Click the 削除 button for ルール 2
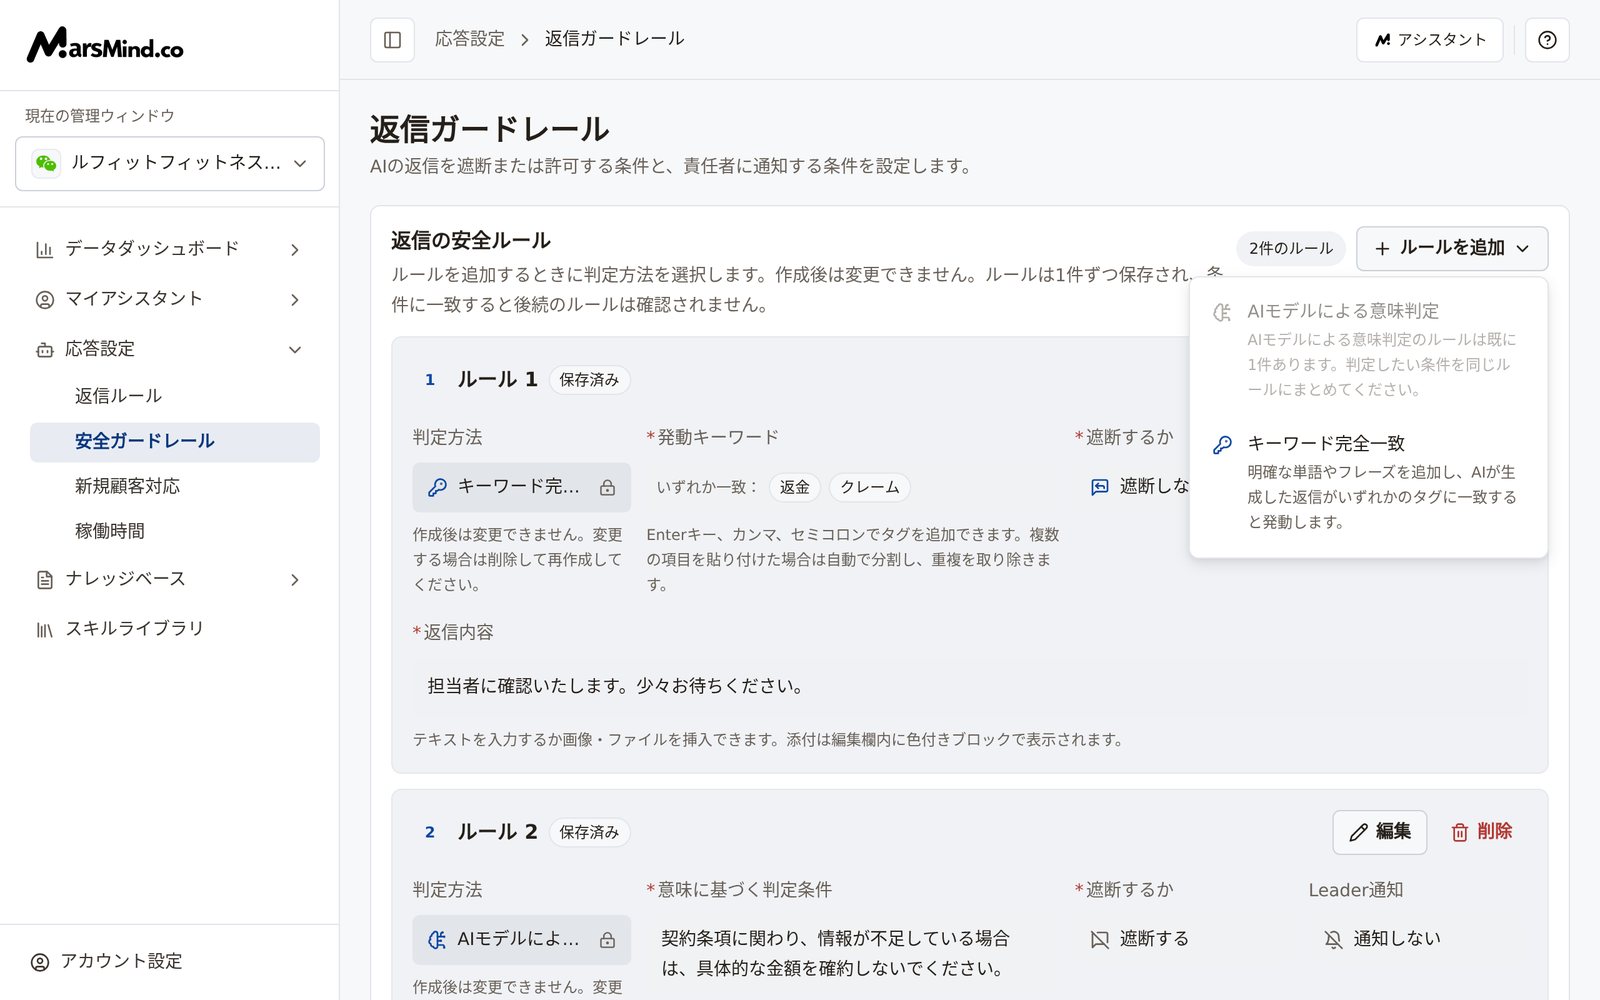1600x1000 pixels. click(1482, 832)
